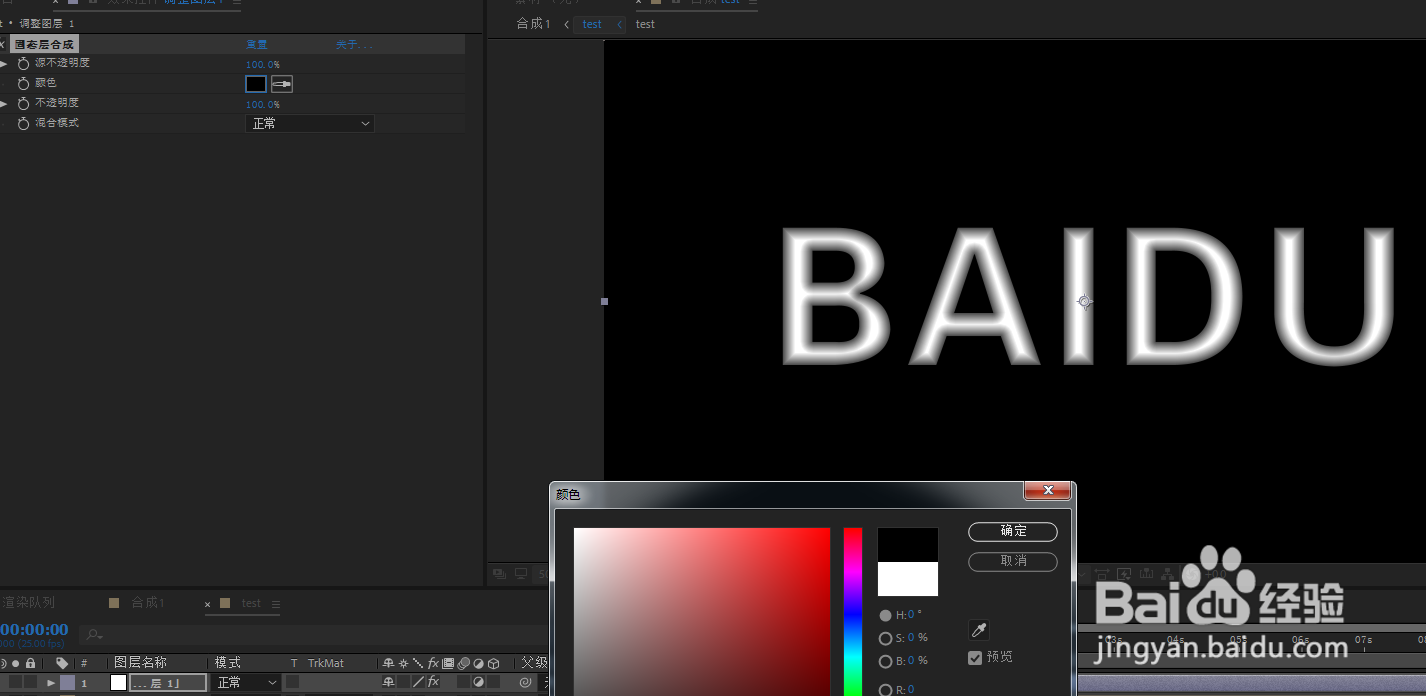Click collapse transformations column header icon
Image resolution: width=1426 pixels, height=696 pixels.
[403, 663]
